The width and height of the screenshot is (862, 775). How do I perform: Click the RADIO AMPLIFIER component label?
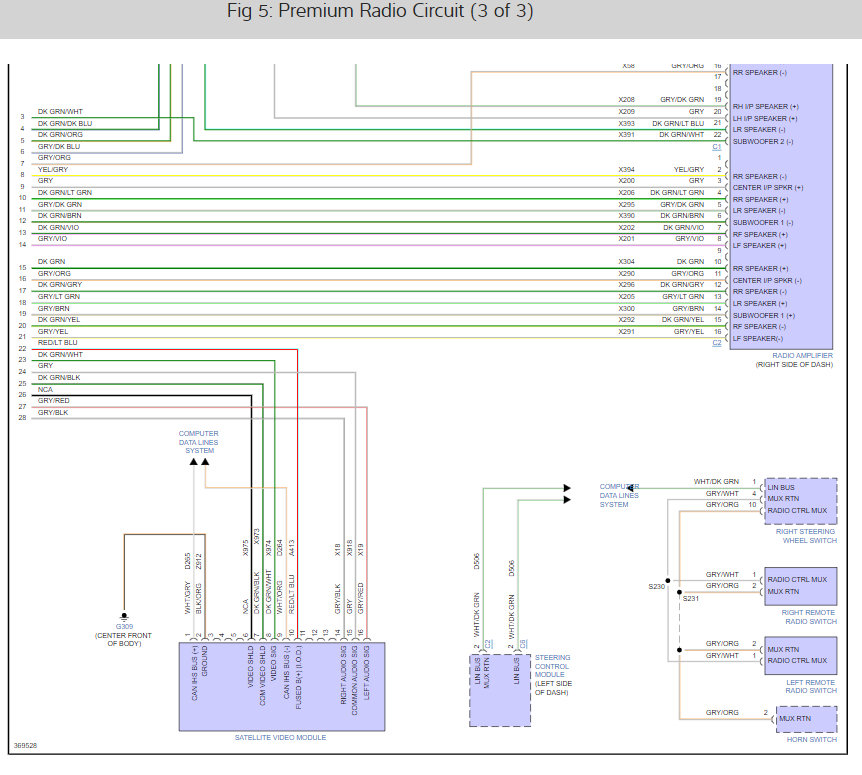pyautogui.click(x=802, y=356)
